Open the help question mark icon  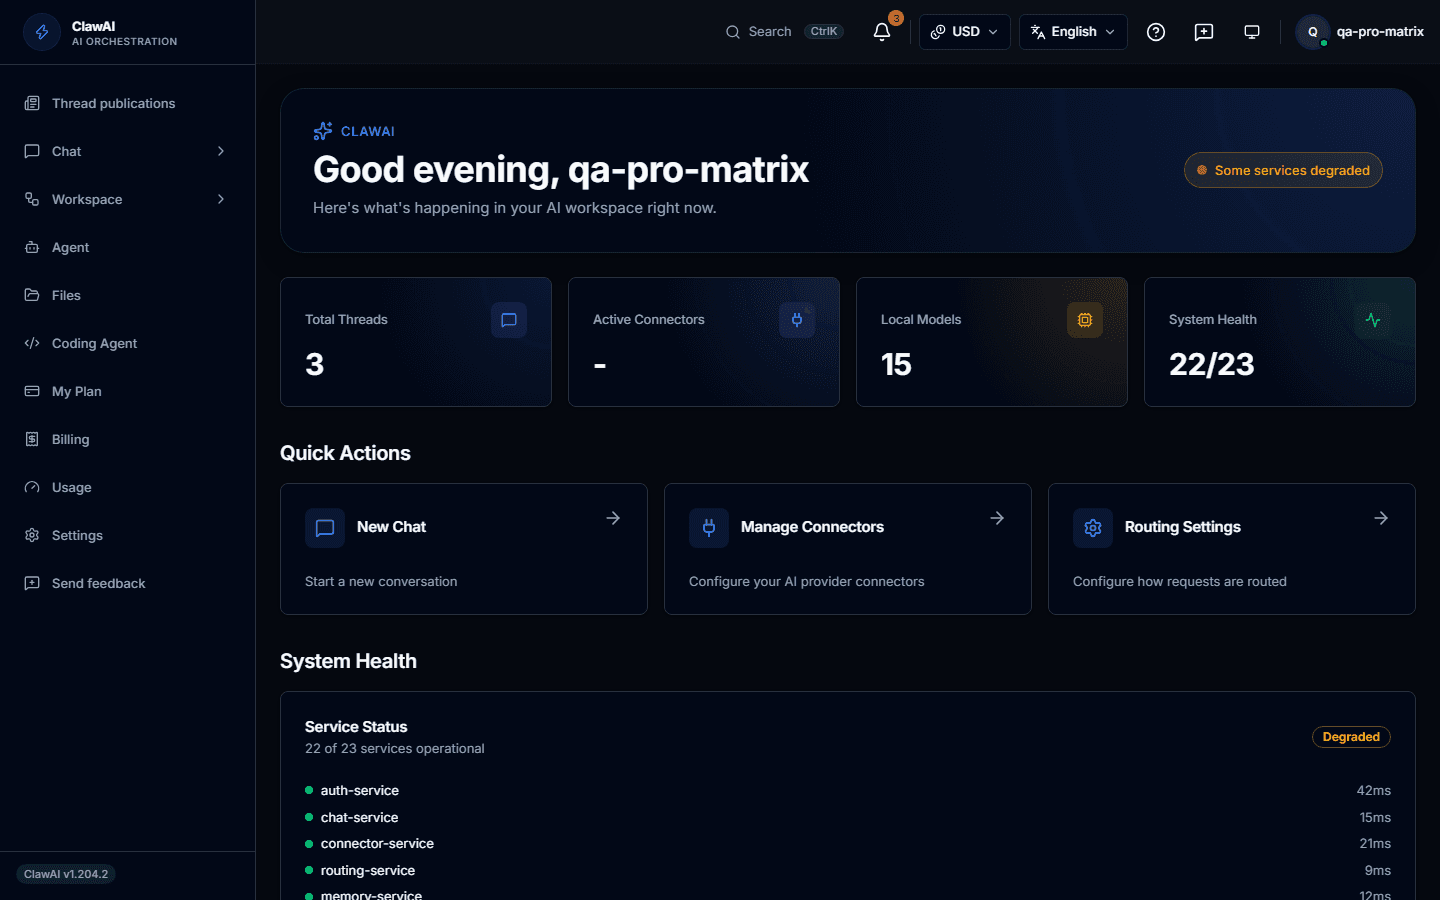tap(1156, 32)
